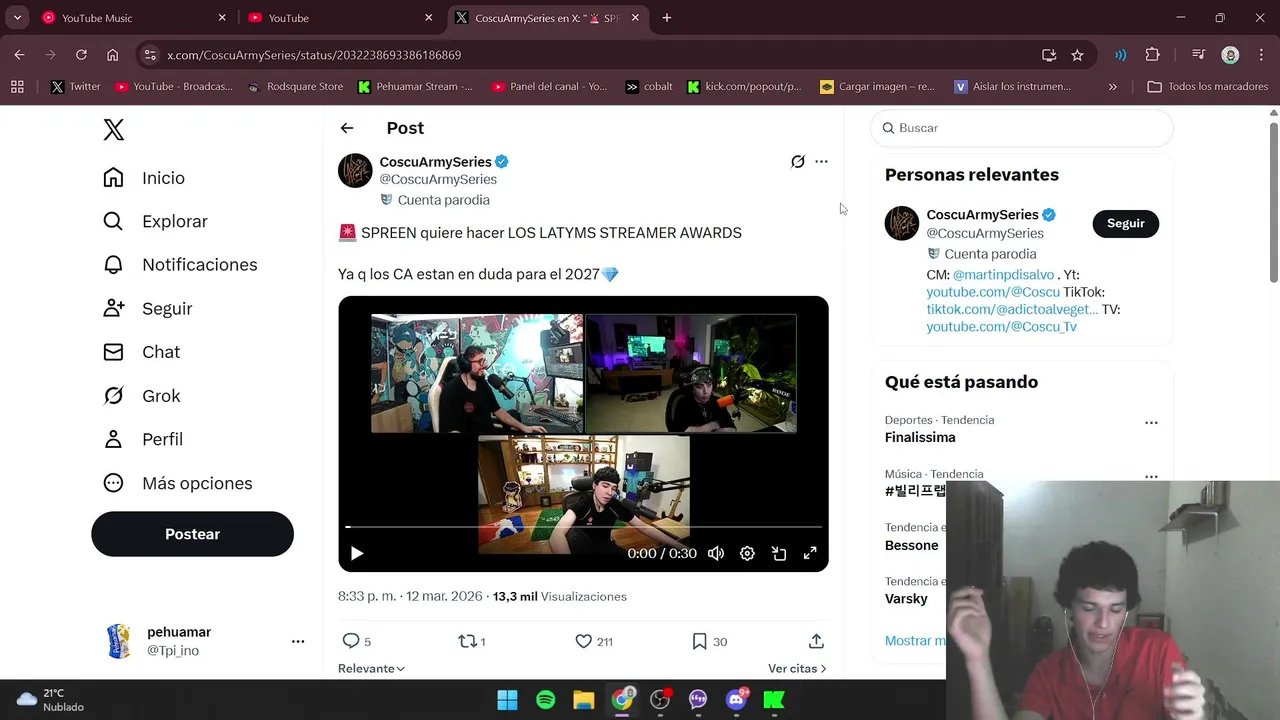Click the share icon on the post

click(816, 641)
